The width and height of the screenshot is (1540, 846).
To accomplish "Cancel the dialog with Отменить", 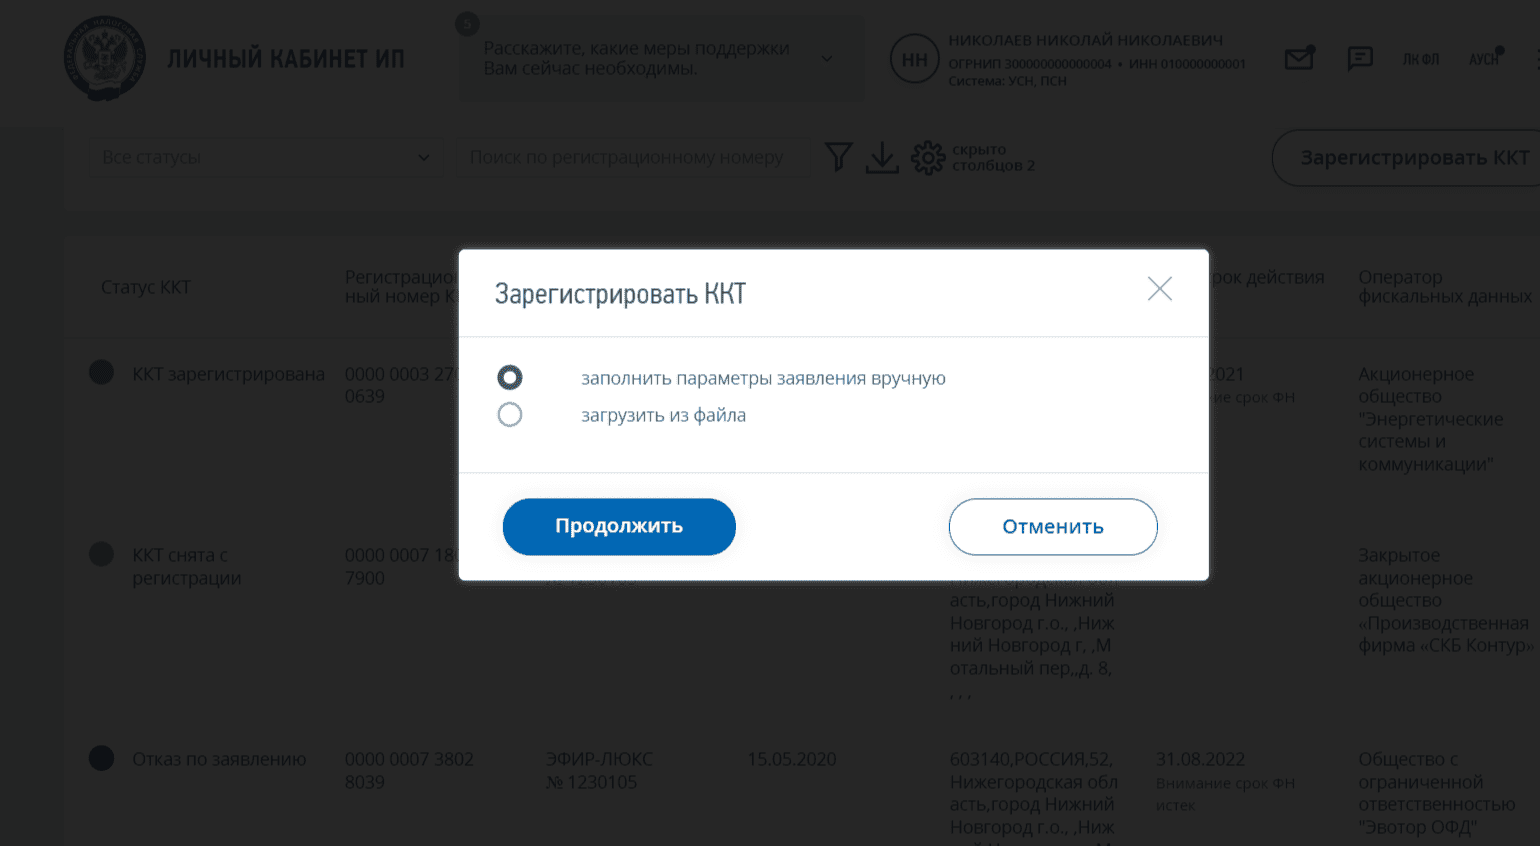I will [1052, 526].
